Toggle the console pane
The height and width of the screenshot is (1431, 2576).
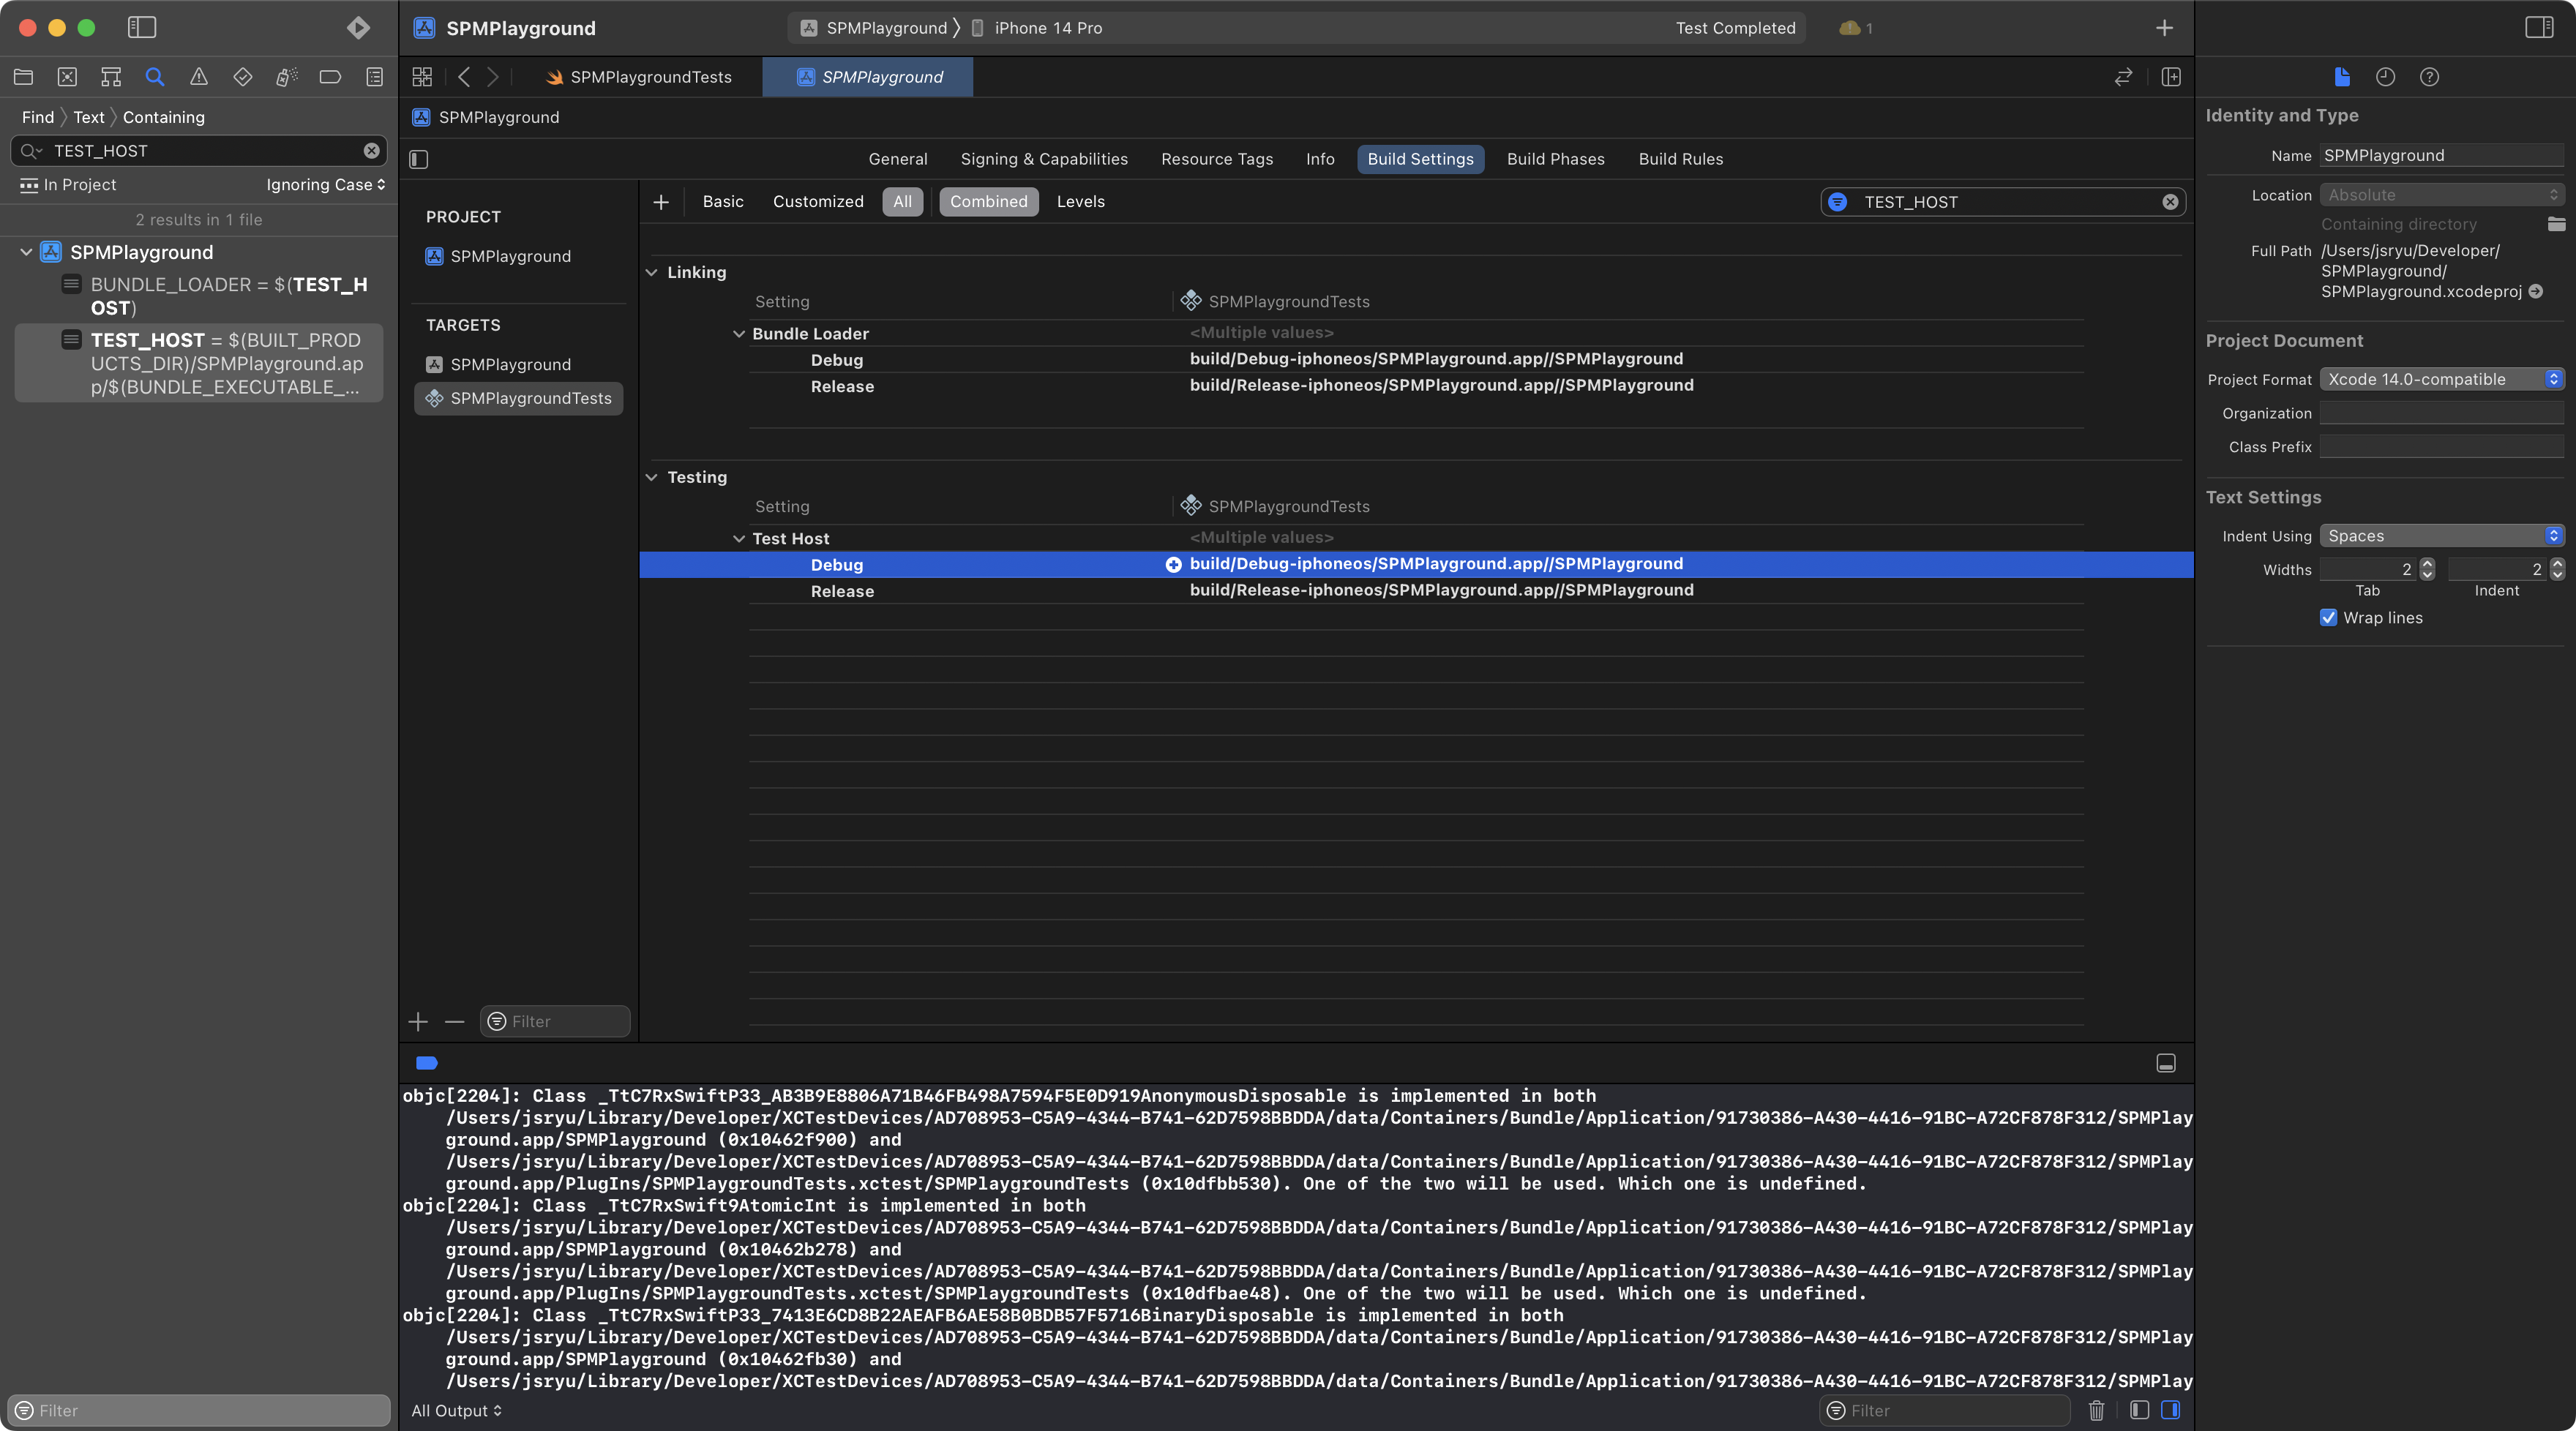click(x=2171, y=1410)
